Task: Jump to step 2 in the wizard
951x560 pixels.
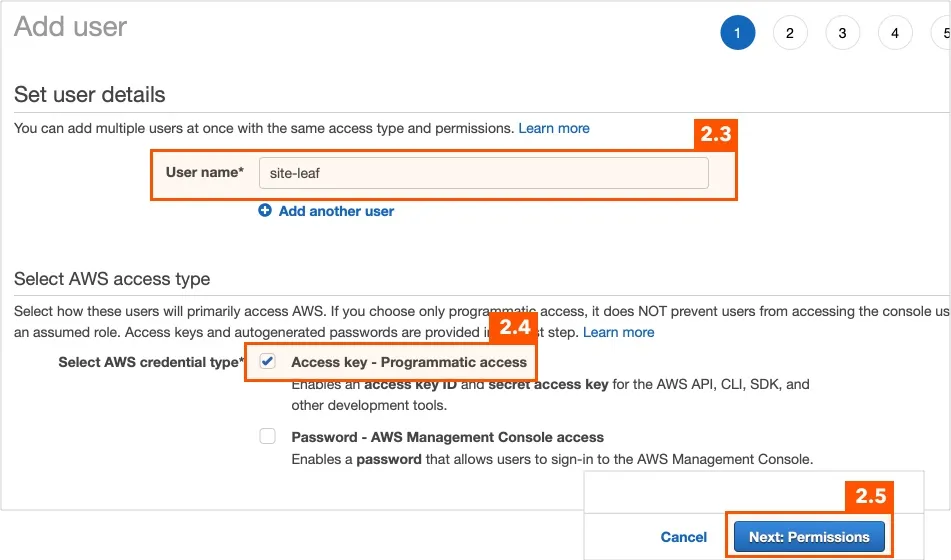Action: 790,33
